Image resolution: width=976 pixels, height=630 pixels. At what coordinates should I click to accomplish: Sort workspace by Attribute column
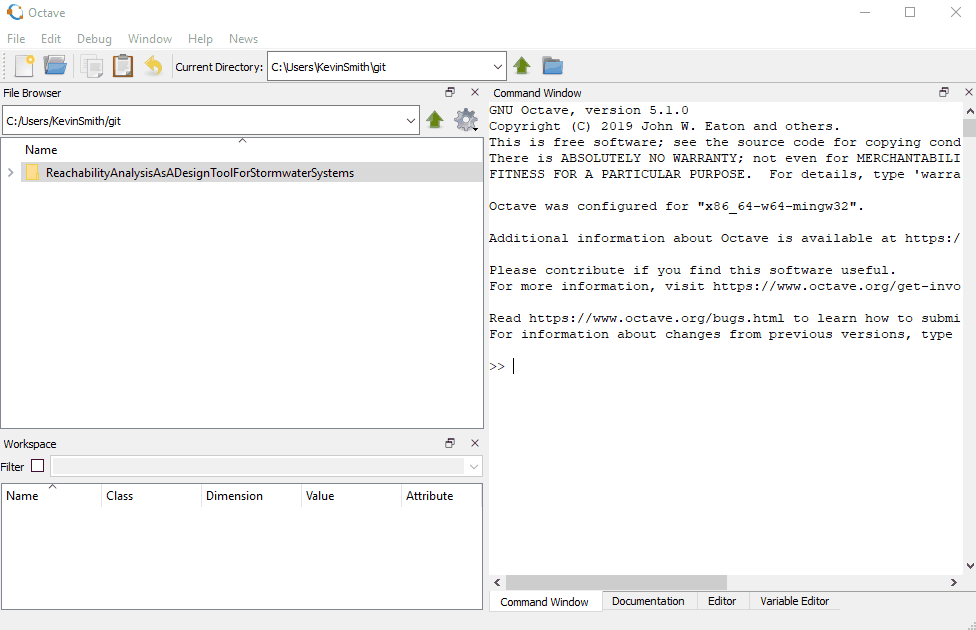[441, 496]
